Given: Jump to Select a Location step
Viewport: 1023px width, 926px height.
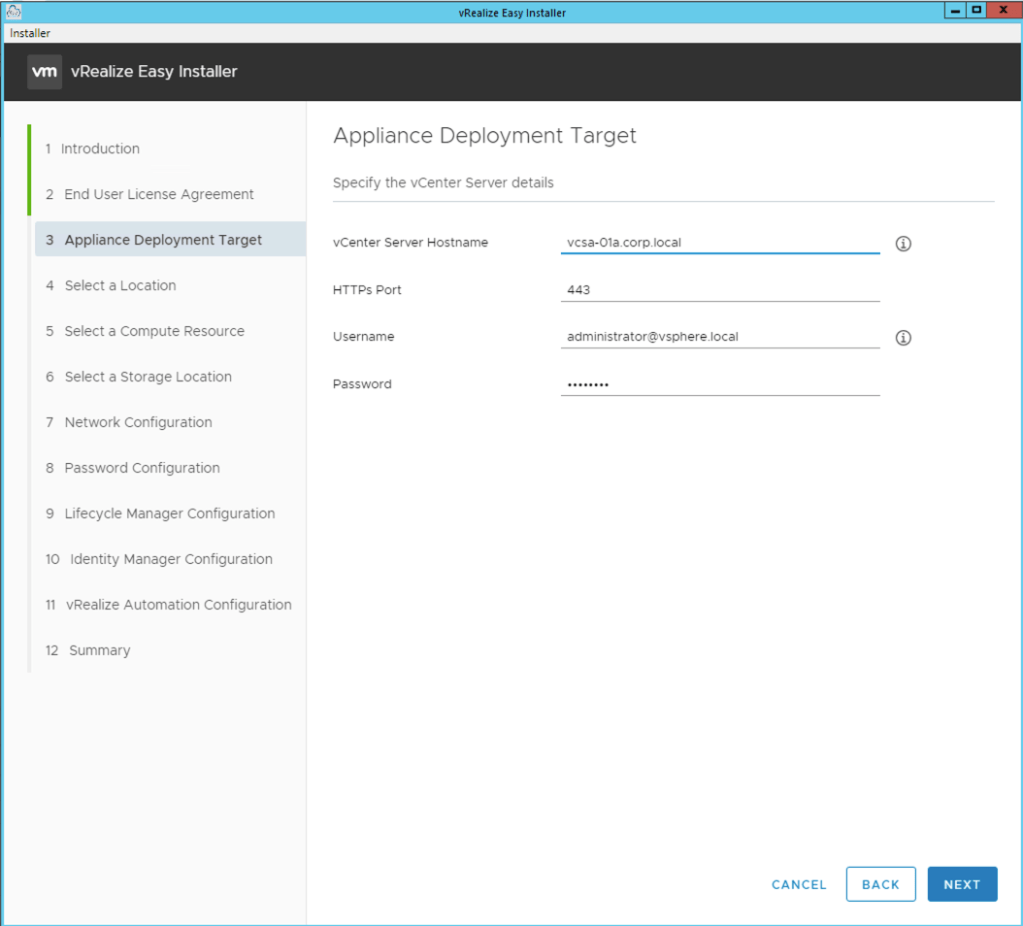Looking at the screenshot, I should pos(120,286).
